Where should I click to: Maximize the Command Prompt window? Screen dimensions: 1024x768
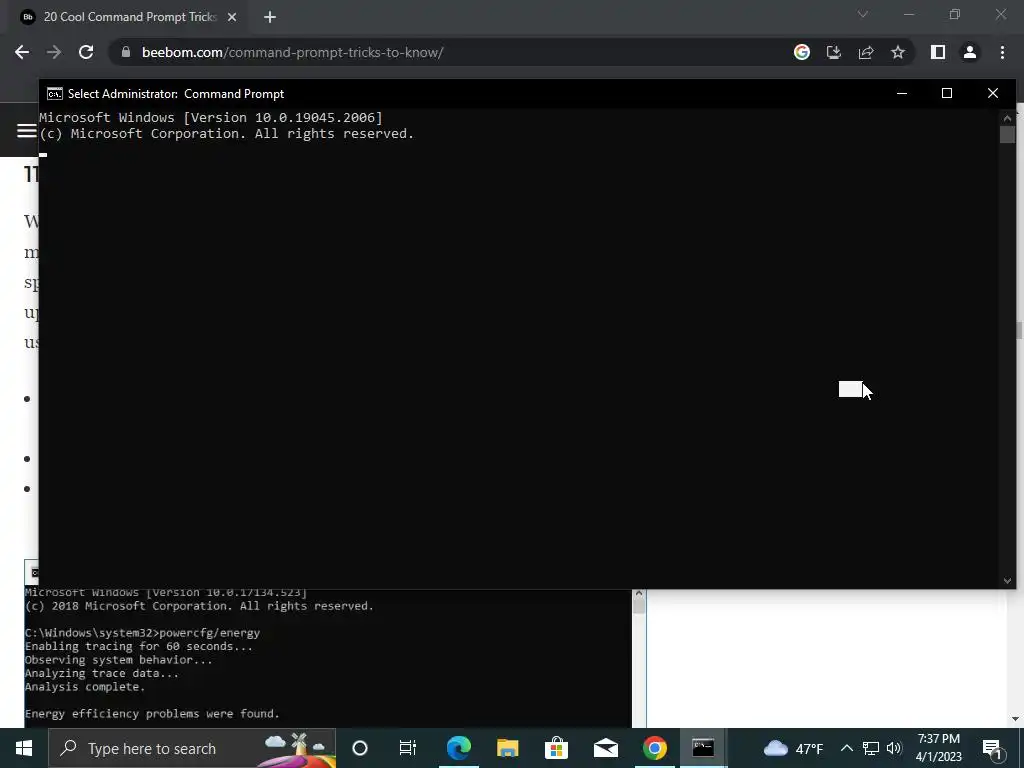click(x=947, y=93)
